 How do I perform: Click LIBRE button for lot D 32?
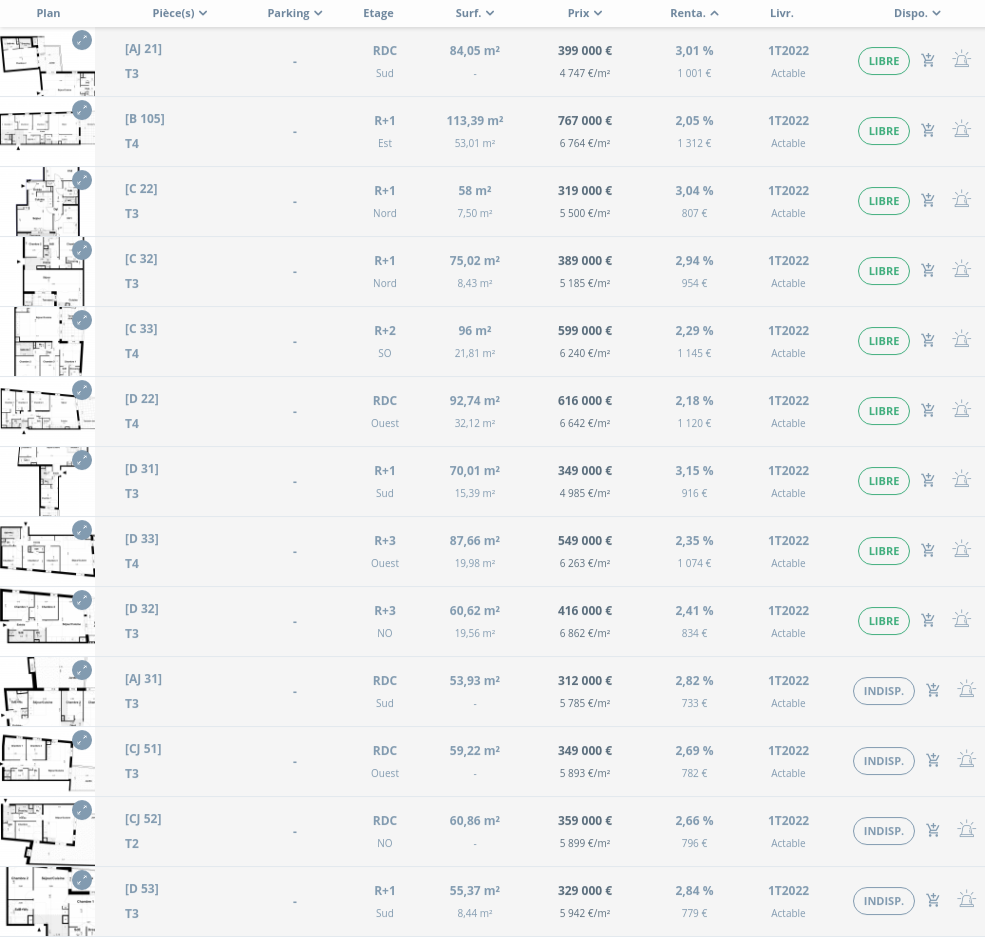point(884,621)
